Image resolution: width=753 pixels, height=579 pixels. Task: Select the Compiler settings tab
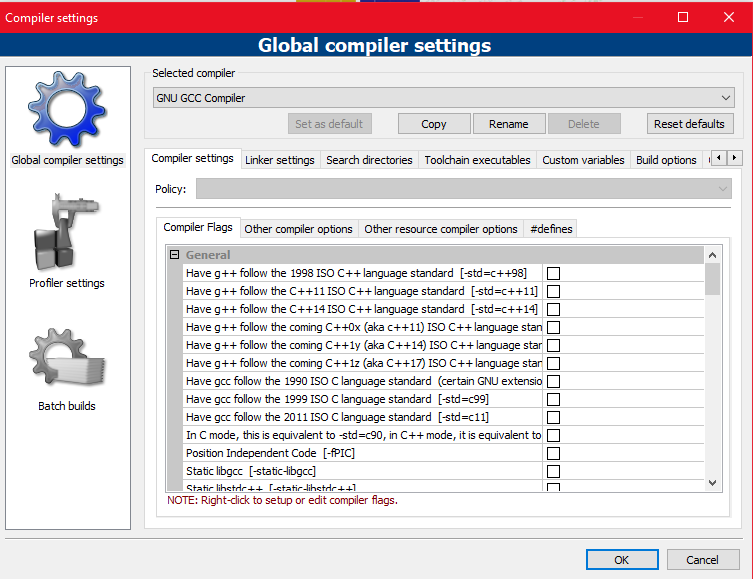[192, 158]
